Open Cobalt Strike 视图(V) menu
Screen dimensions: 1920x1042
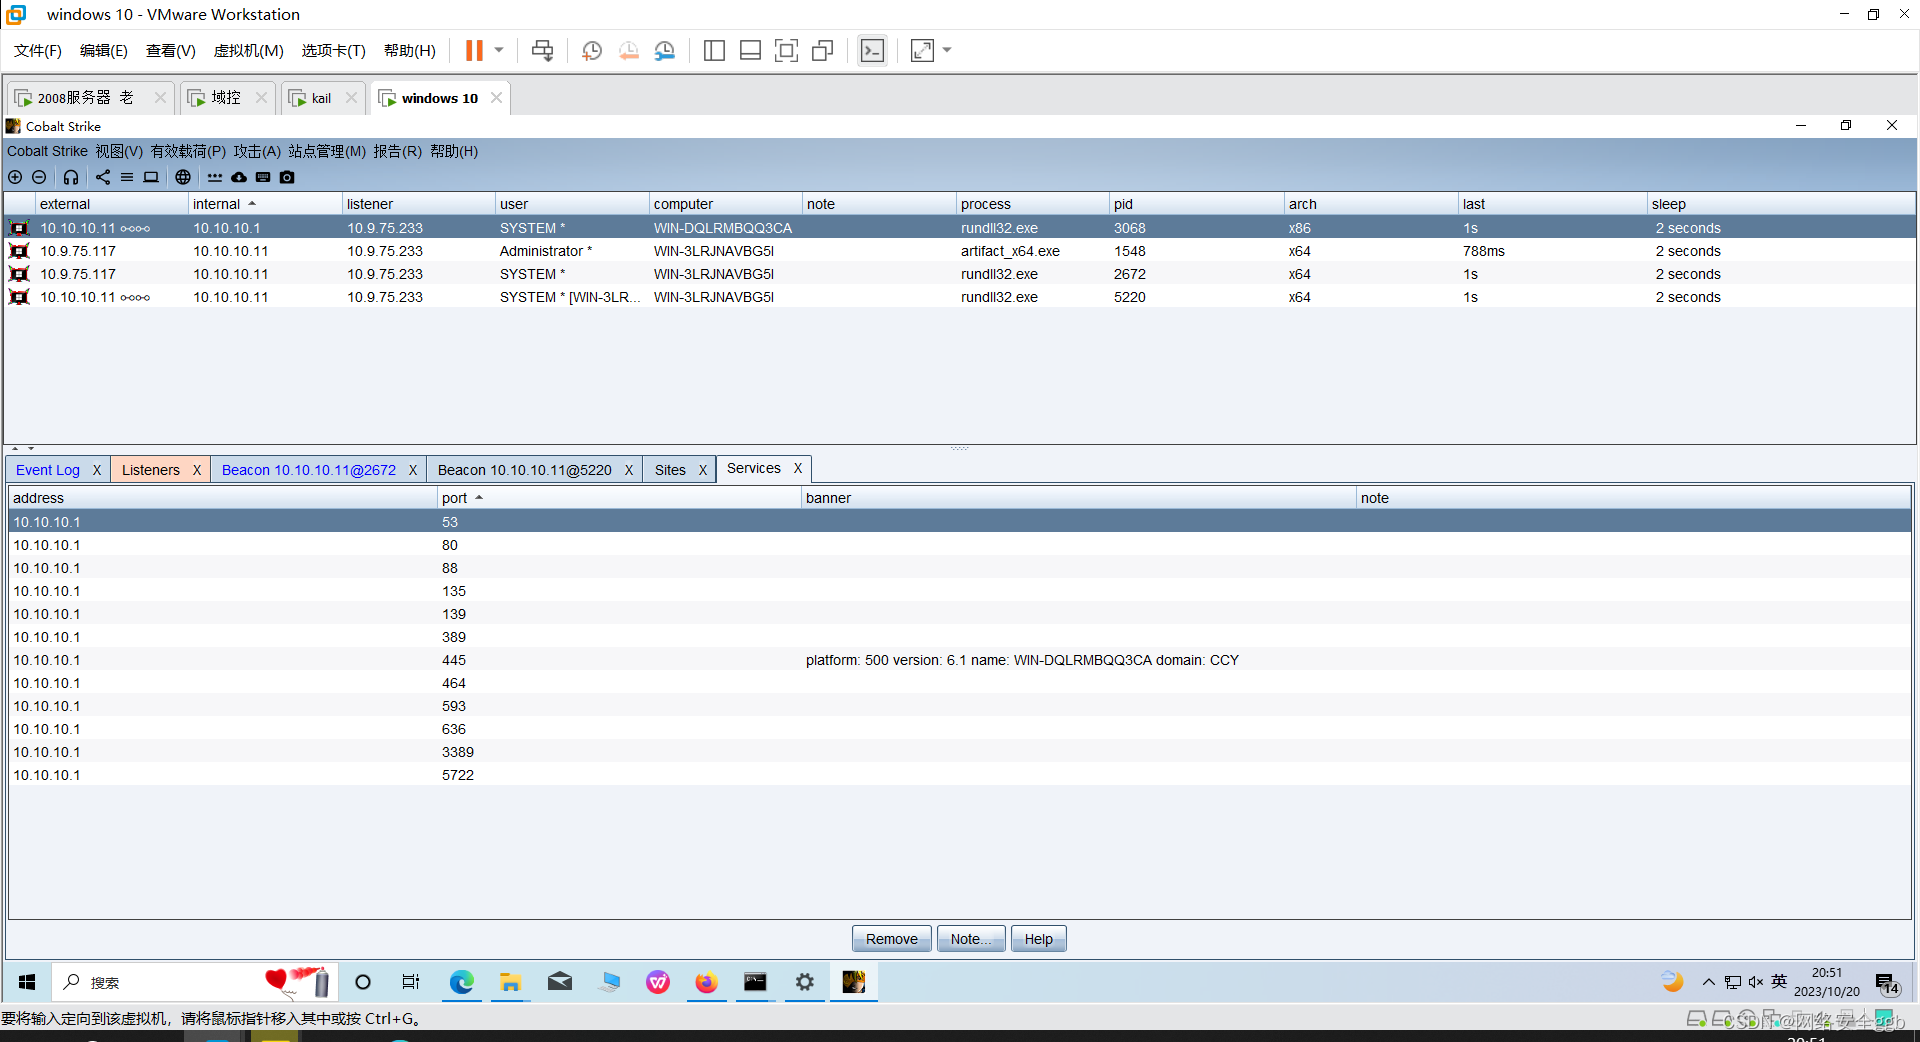click(119, 151)
